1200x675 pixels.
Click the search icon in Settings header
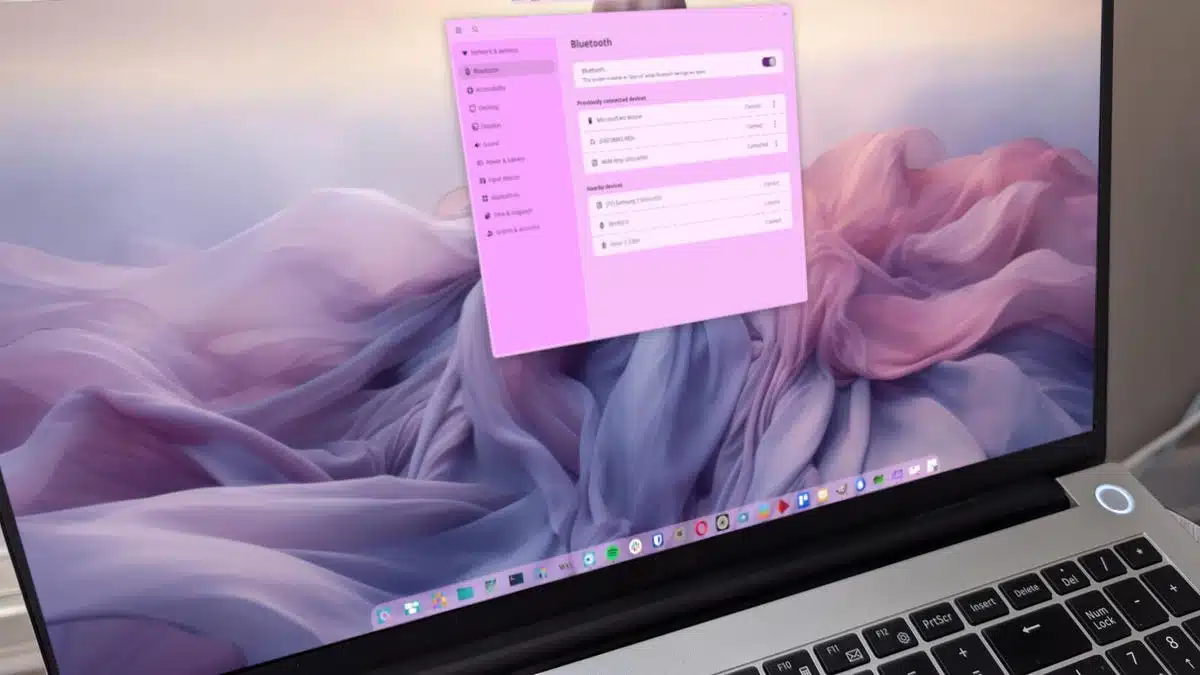coord(475,29)
